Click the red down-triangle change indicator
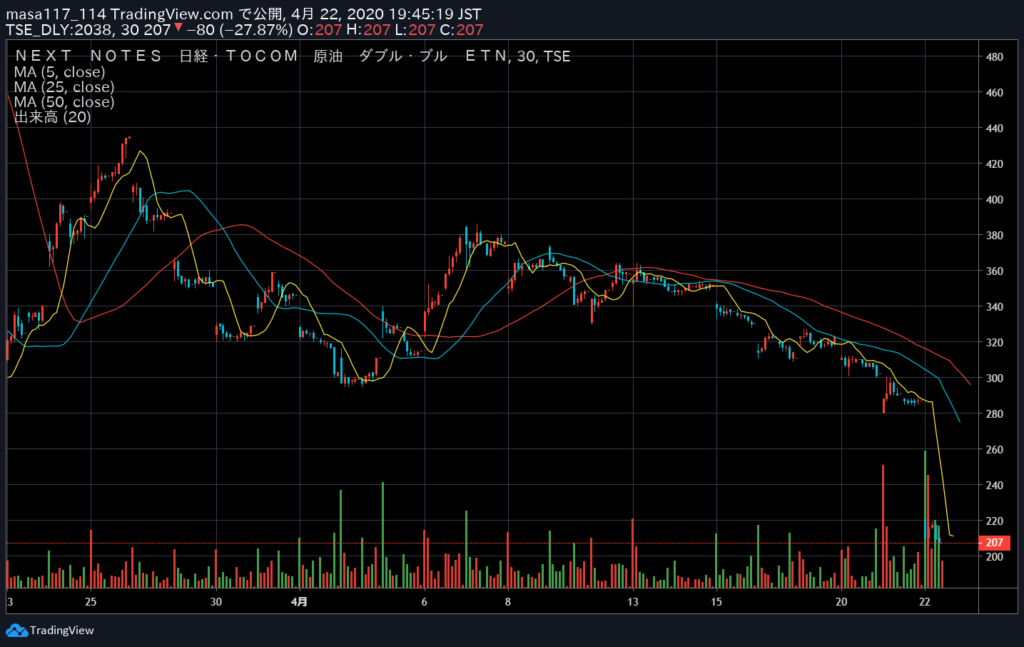1024x647 pixels. click(178, 27)
